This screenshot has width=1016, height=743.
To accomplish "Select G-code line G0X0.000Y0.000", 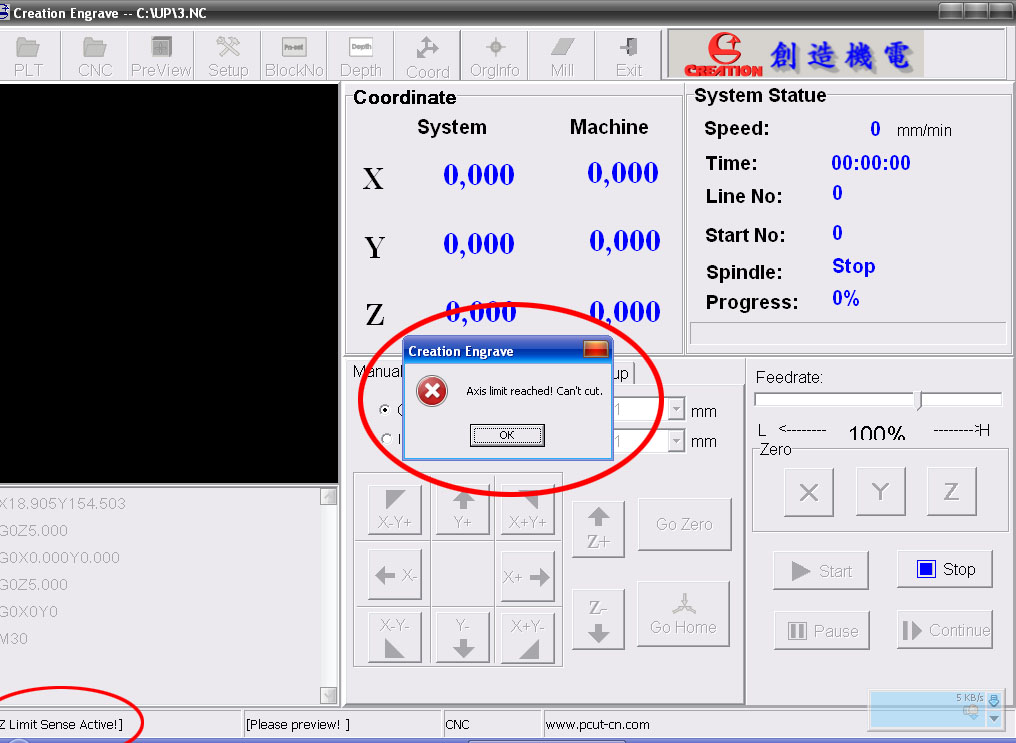I will (60, 557).
